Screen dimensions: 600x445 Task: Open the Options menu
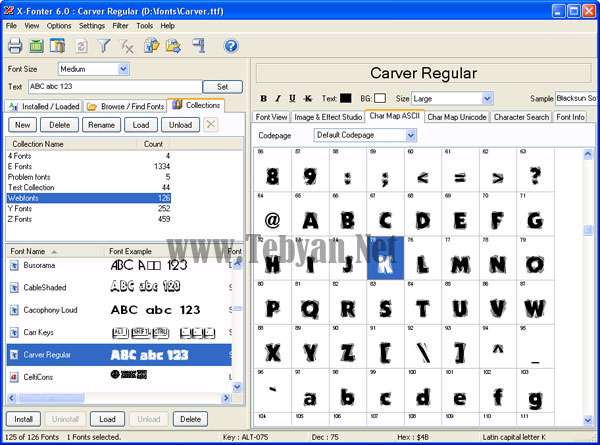(59, 26)
